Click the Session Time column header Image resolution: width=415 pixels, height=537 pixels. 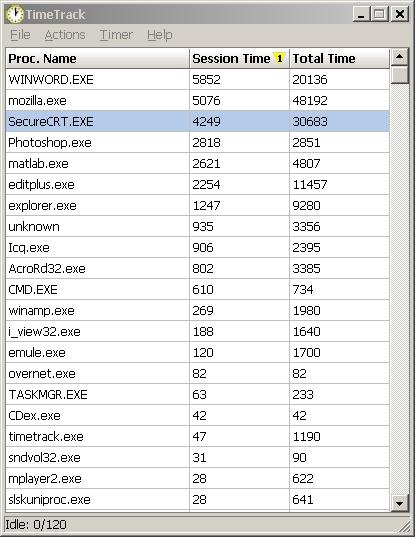[239, 59]
